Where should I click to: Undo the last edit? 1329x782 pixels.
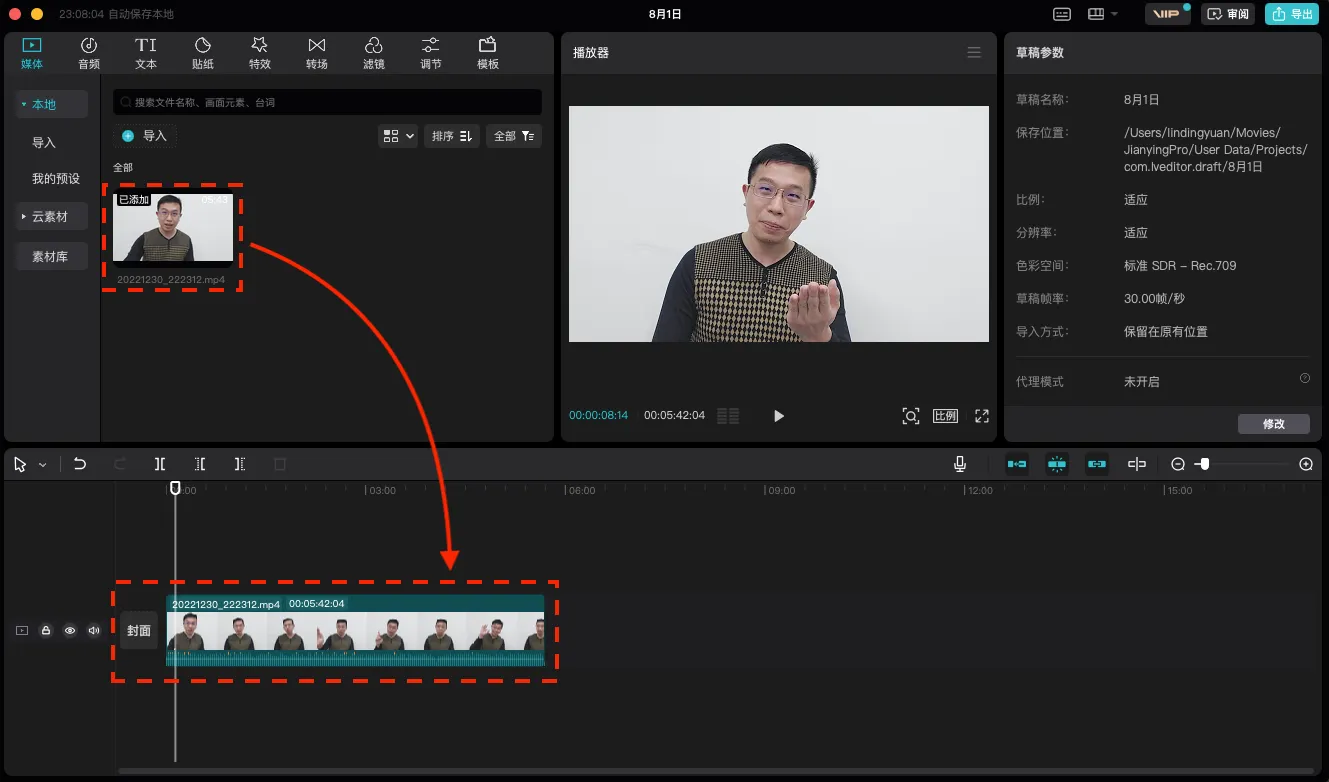[80, 464]
